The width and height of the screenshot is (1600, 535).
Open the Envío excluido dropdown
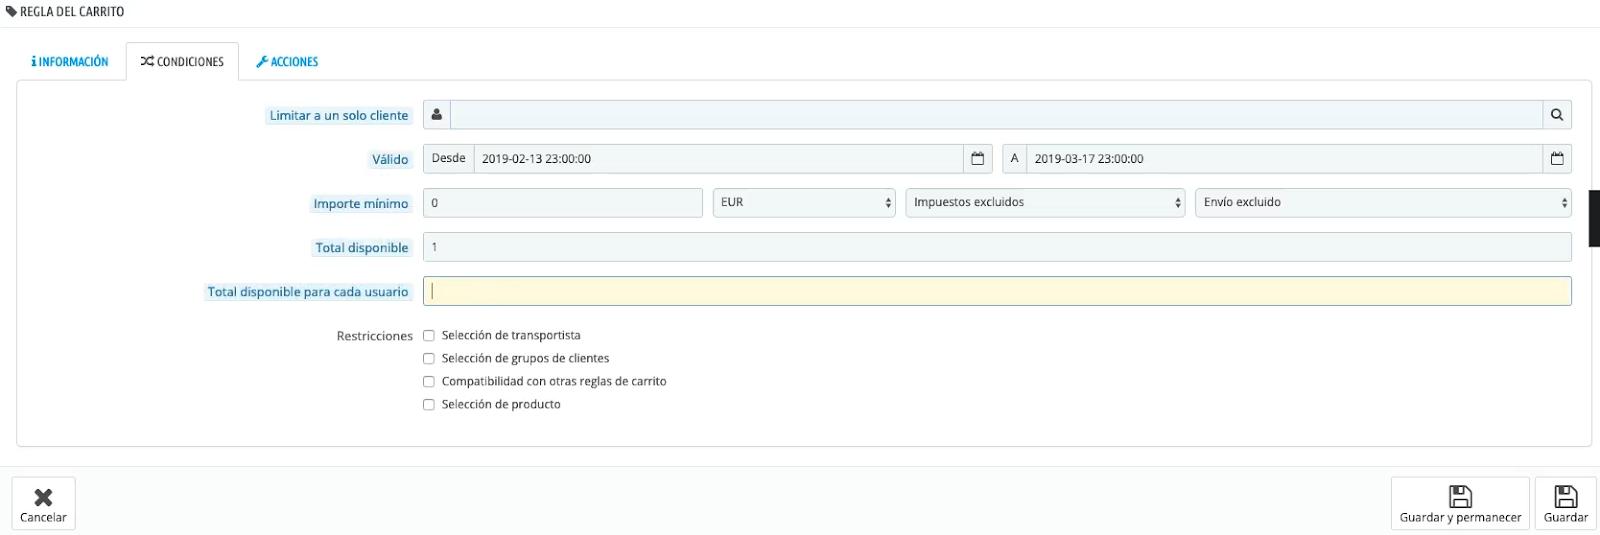click(1383, 203)
